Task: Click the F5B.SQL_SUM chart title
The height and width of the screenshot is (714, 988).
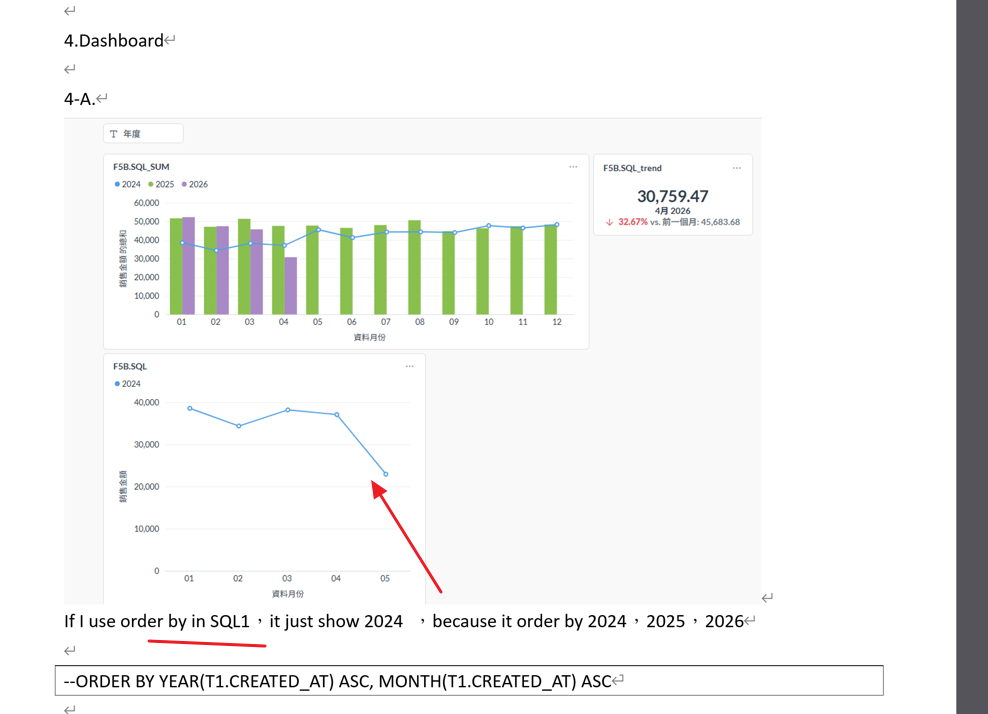Action: (x=141, y=167)
